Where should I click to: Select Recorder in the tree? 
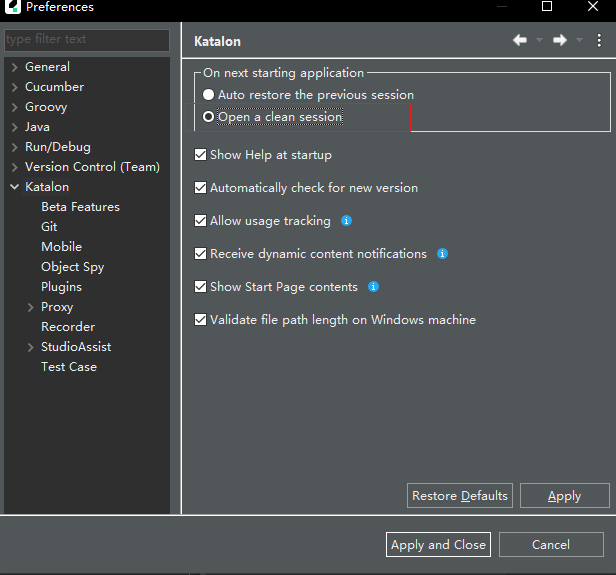pos(68,327)
